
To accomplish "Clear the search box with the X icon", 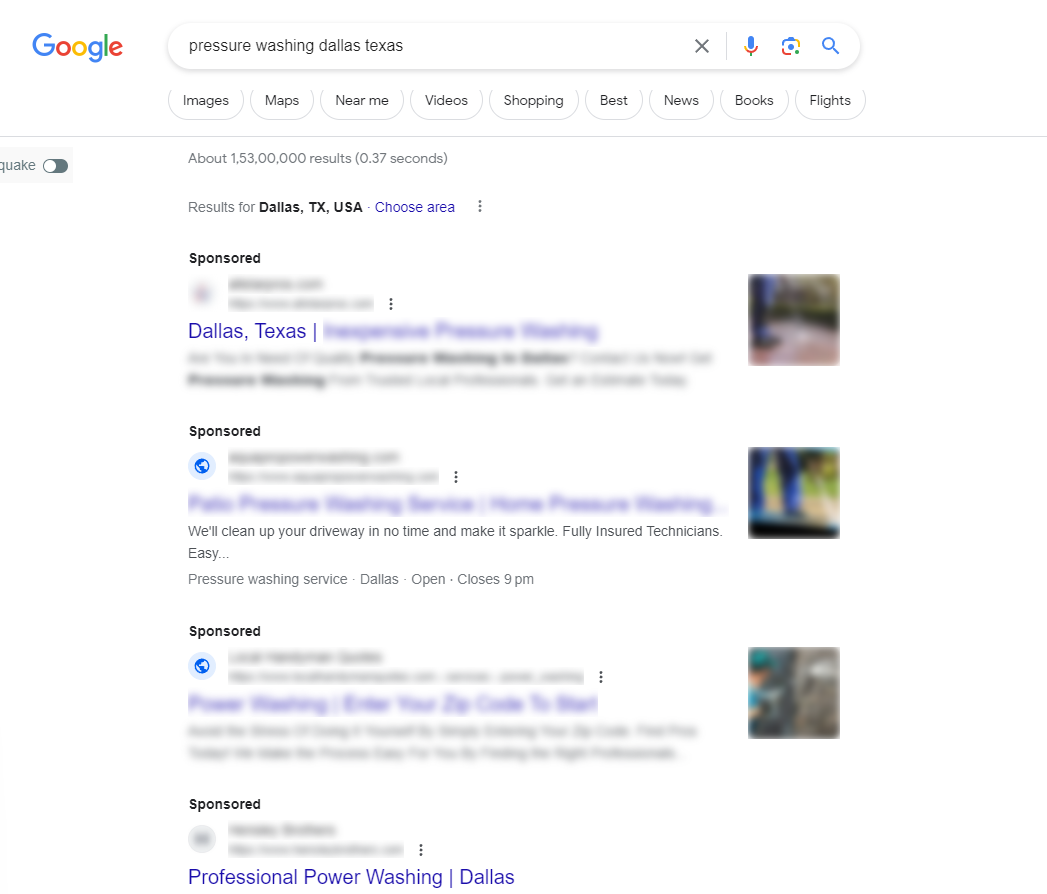I will (x=702, y=46).
